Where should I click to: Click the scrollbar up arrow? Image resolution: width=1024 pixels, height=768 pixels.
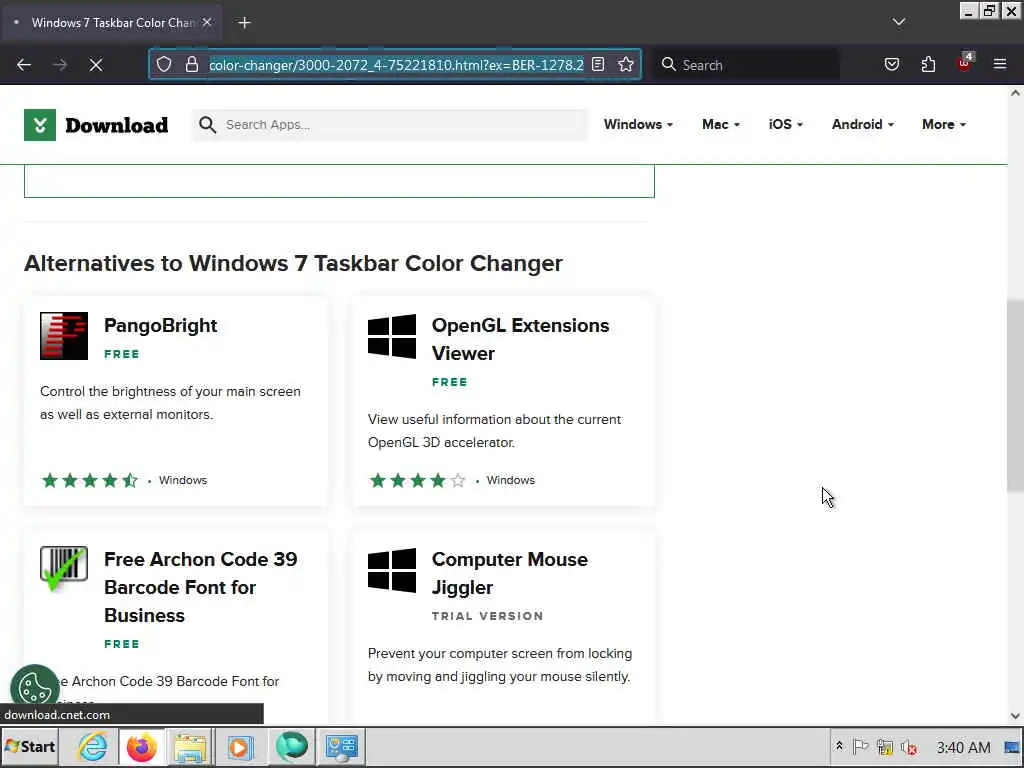(1015, 93)
